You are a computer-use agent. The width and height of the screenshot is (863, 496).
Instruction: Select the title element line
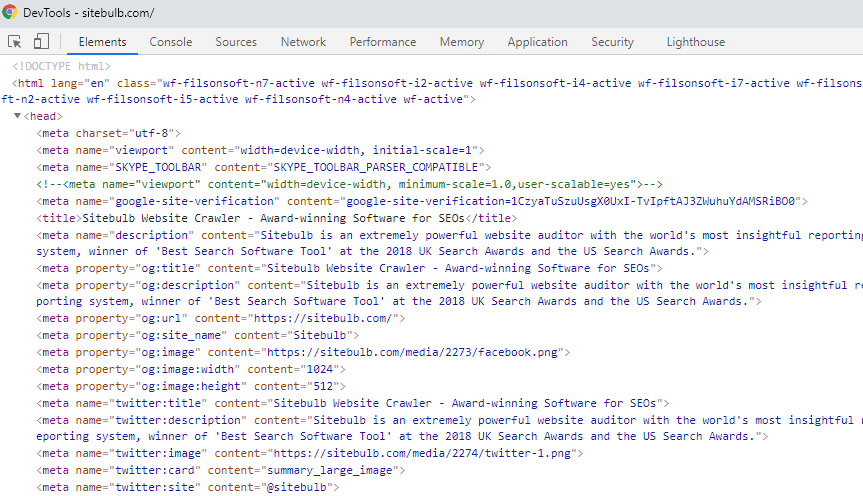pyautogui.click(x=277, y=219)
